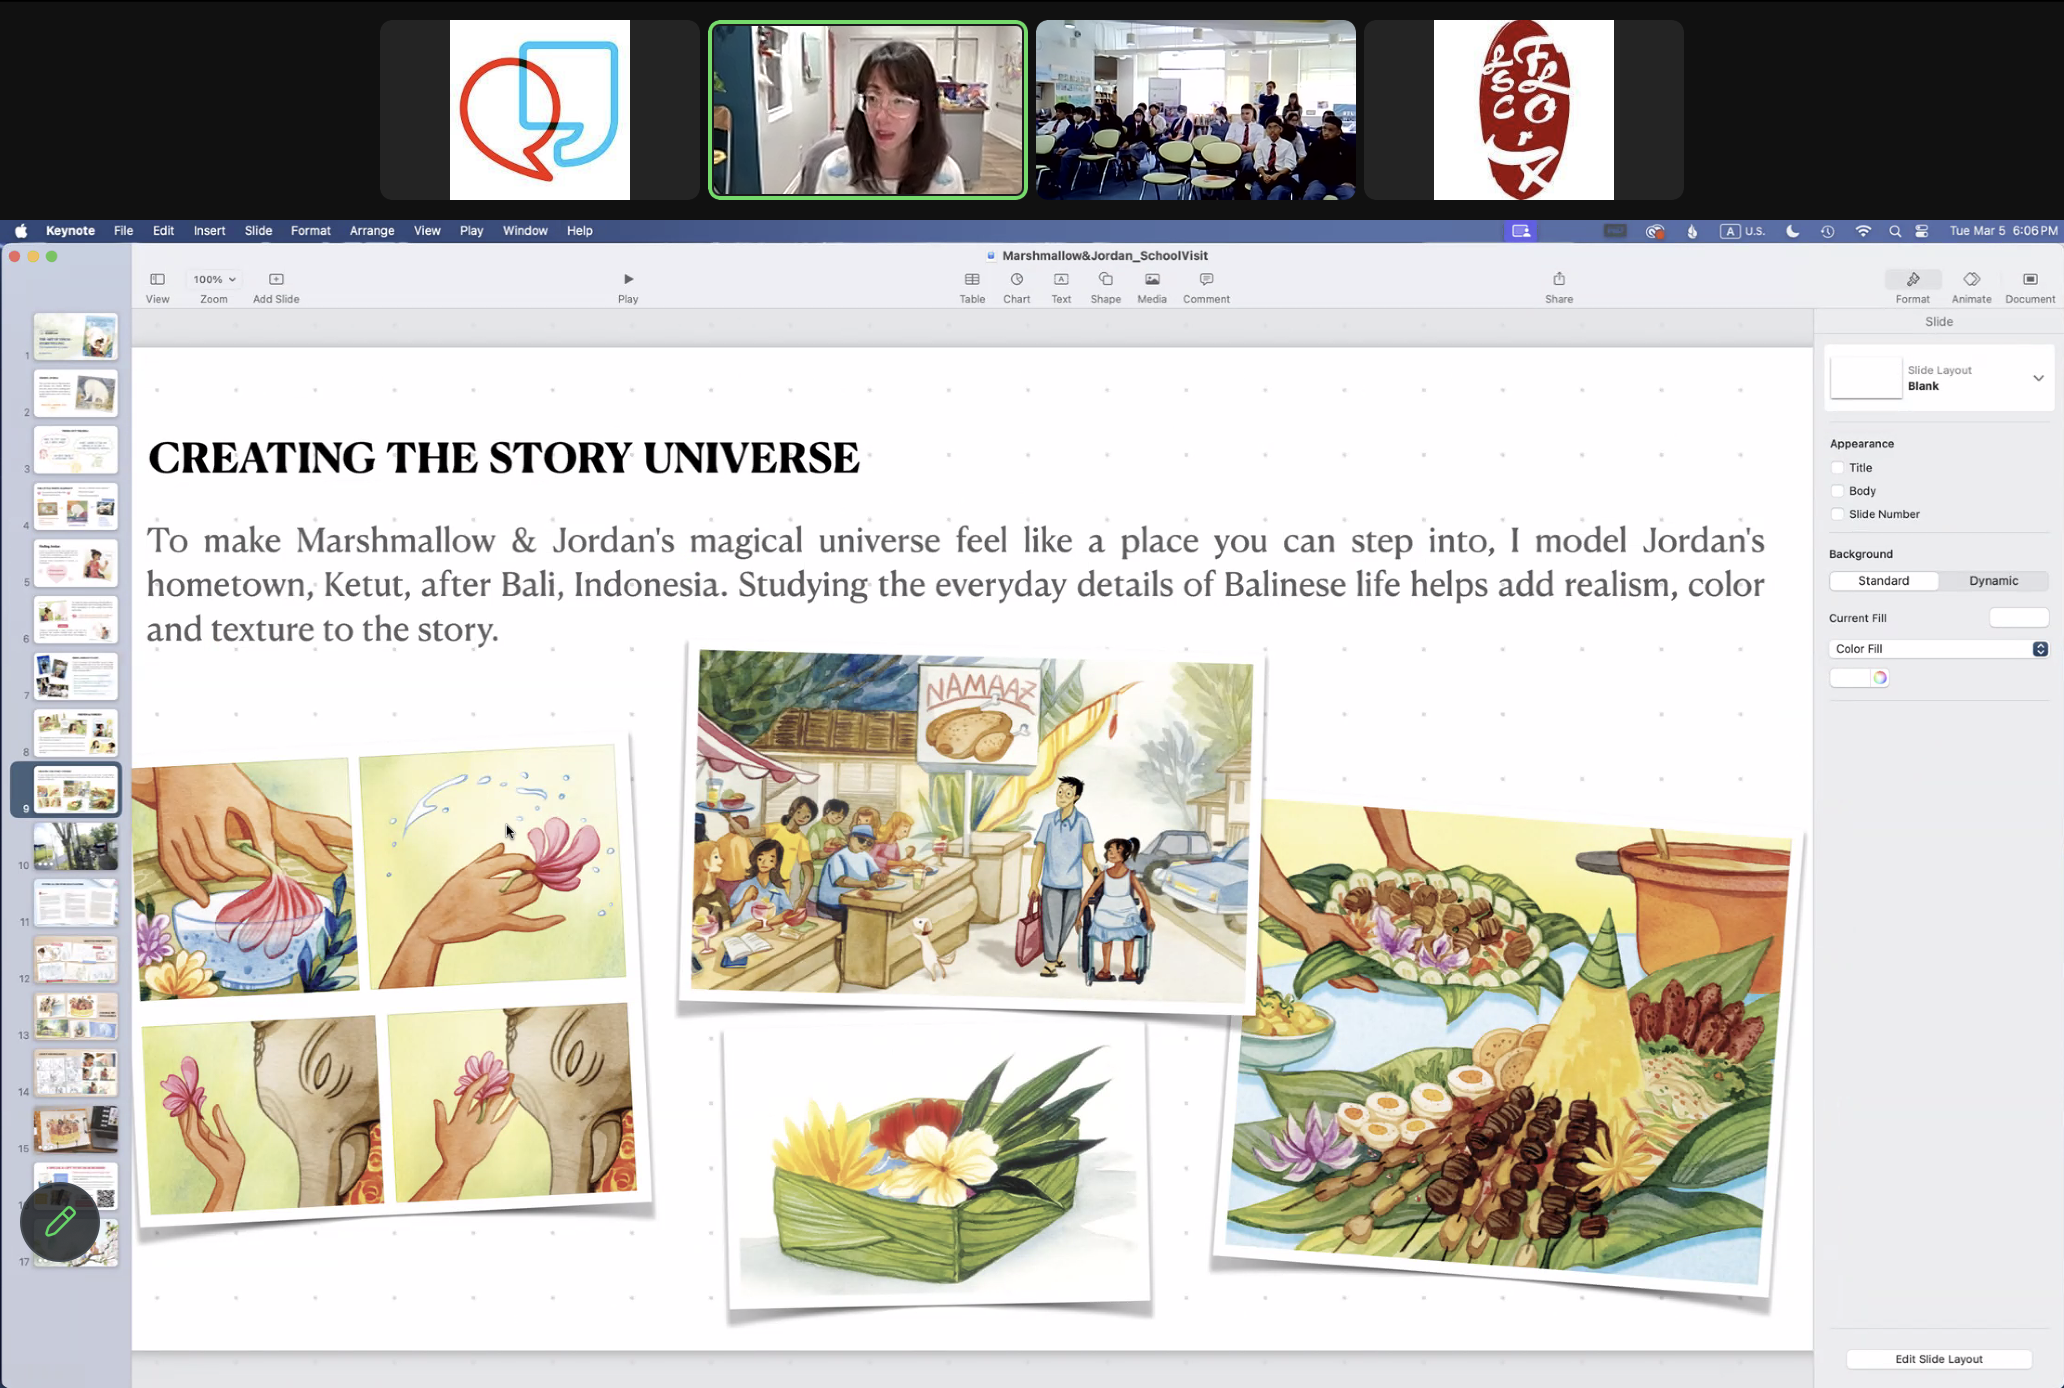This screenshot has width=2064, height=1388.
Task: Click the Do Not Disturb moon icon
Action: coord(1792,230)
